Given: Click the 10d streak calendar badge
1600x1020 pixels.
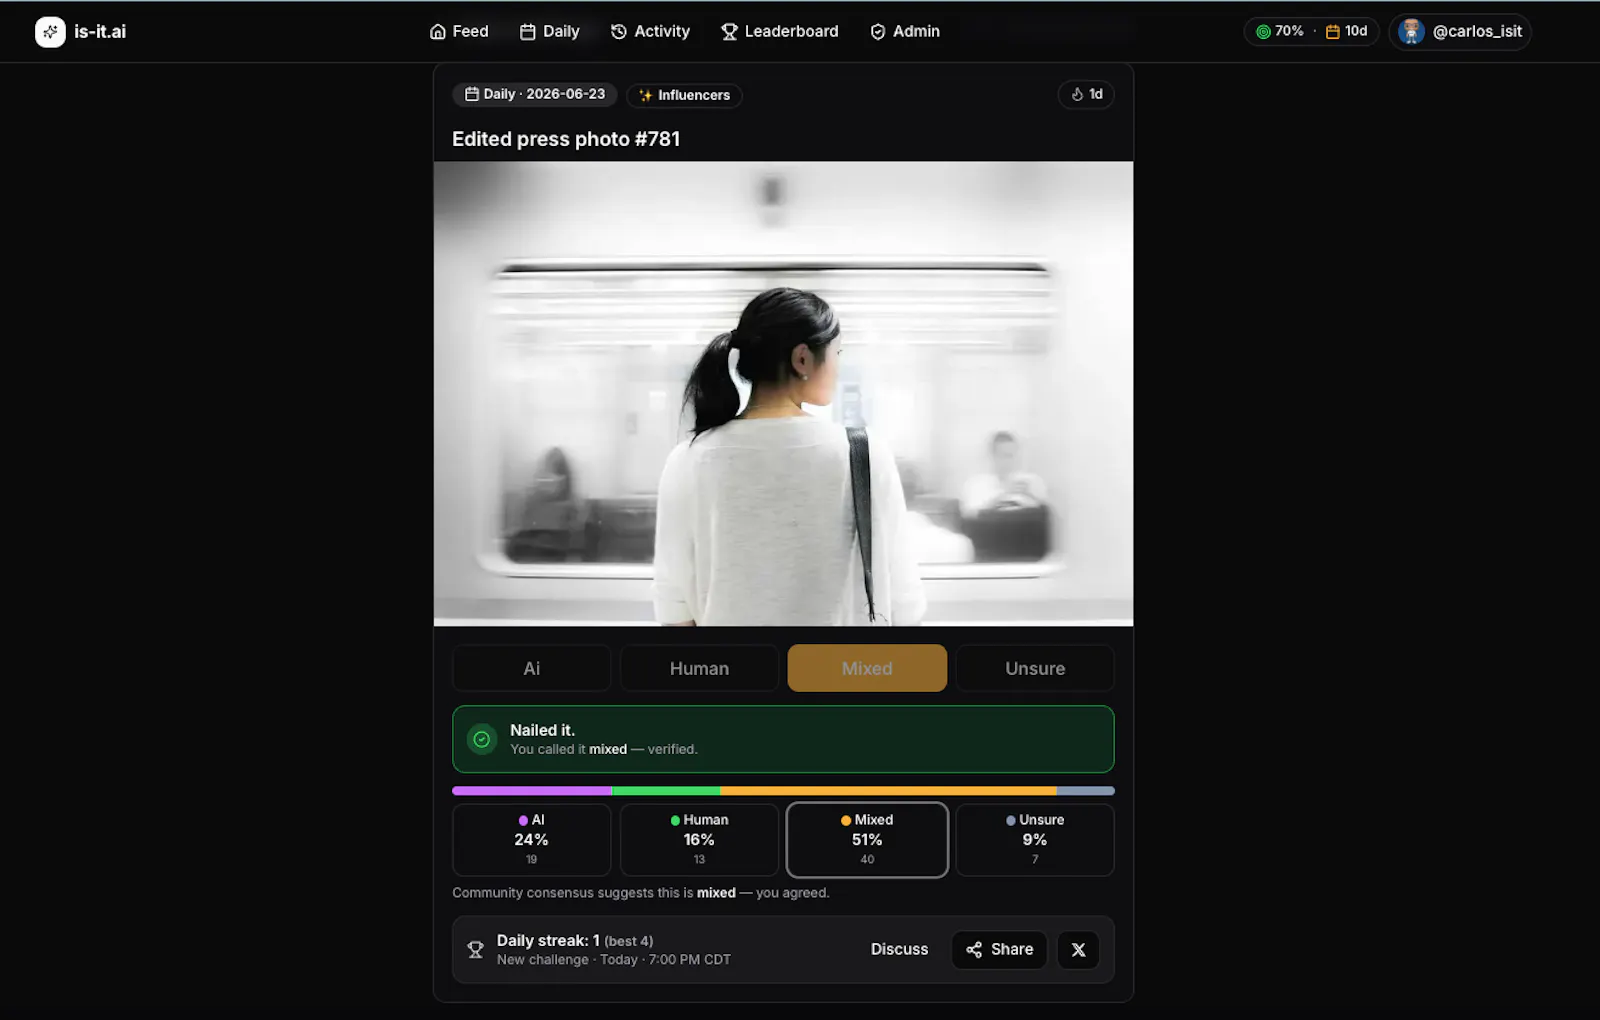Looking at the screenshot, I should [1346, 32].
